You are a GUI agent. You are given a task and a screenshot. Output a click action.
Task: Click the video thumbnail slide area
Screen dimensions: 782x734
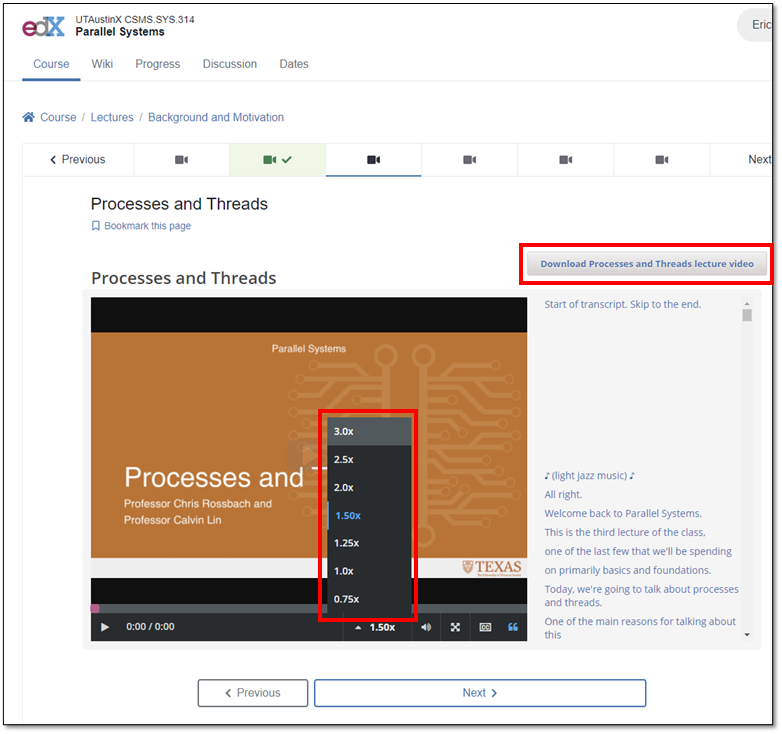point(309,445)
